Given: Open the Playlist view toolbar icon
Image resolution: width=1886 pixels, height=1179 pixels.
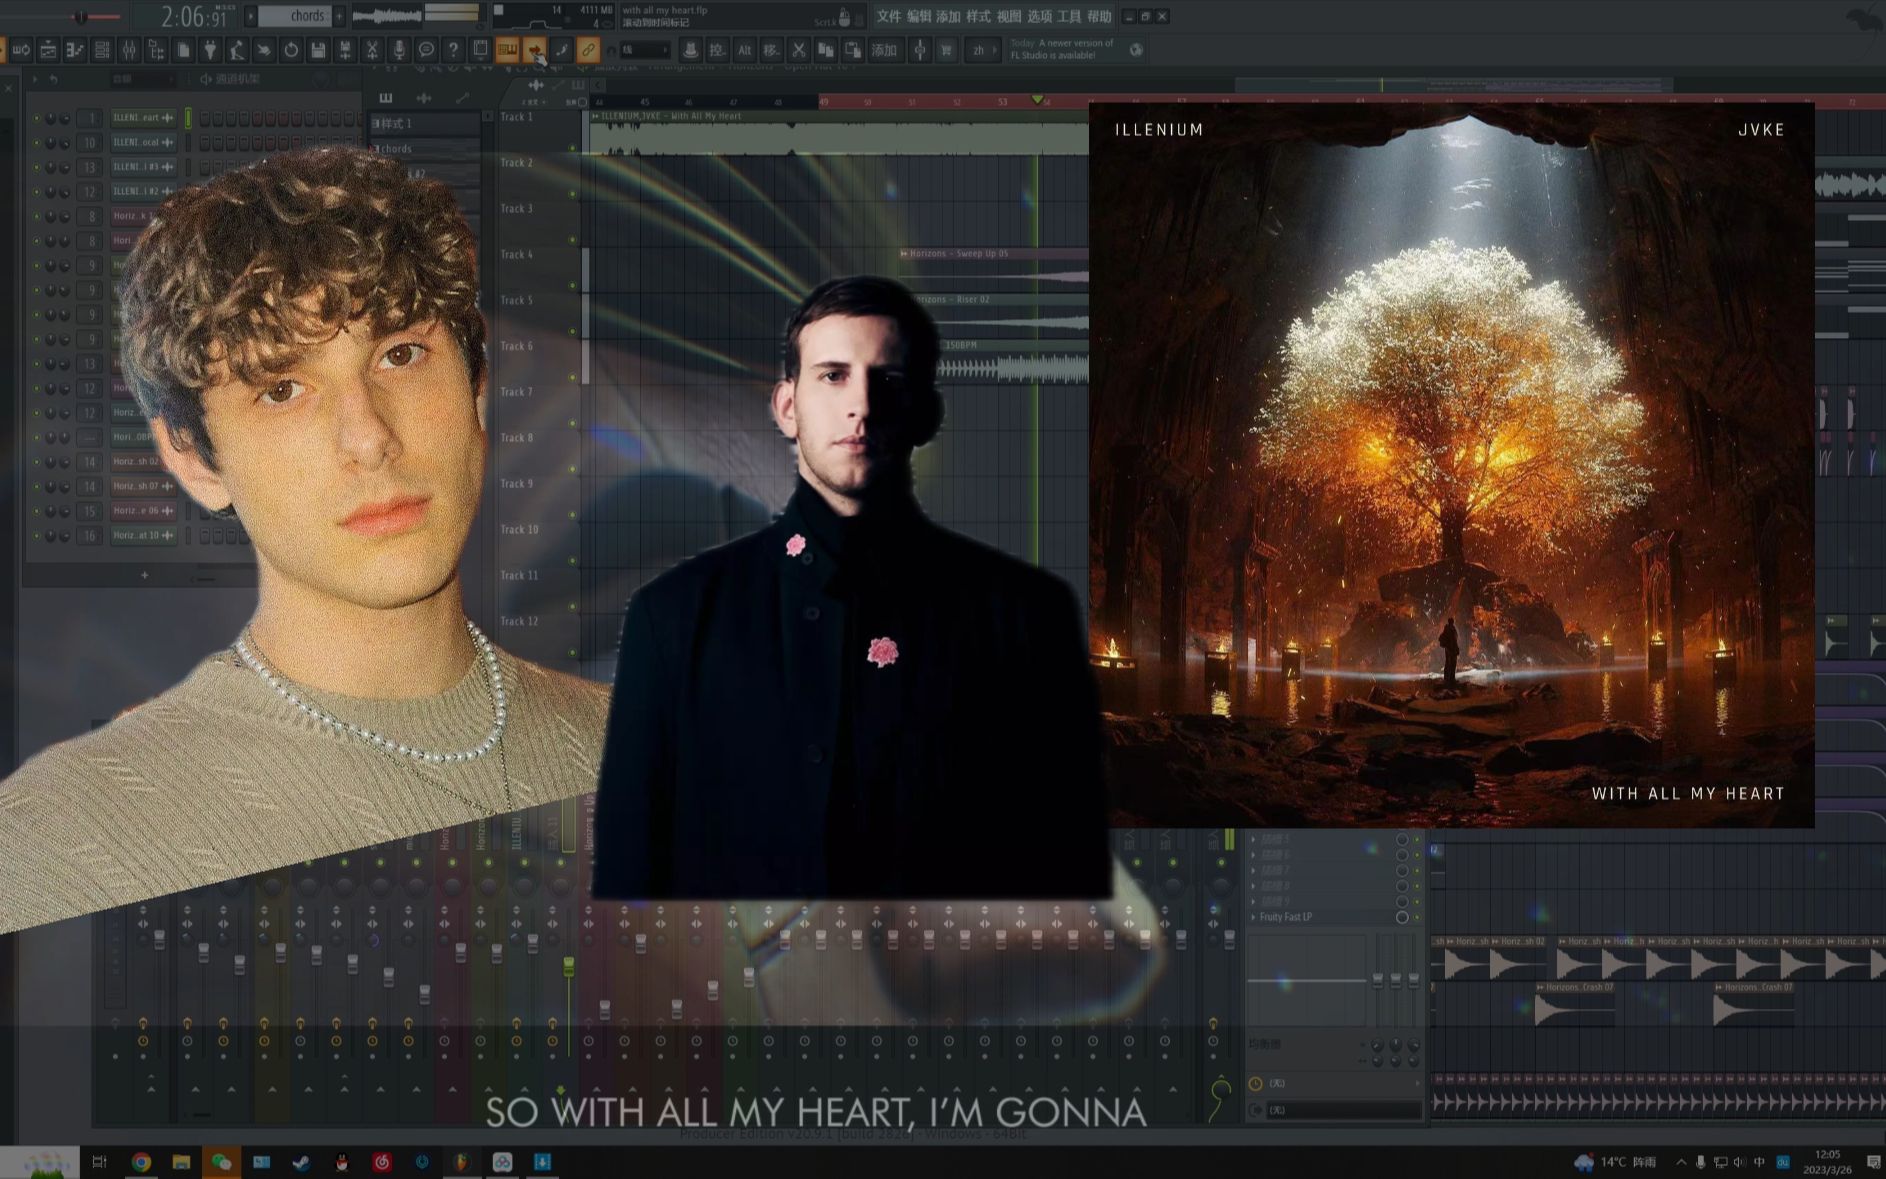Looking at the screenshot, I should [48, 50].
